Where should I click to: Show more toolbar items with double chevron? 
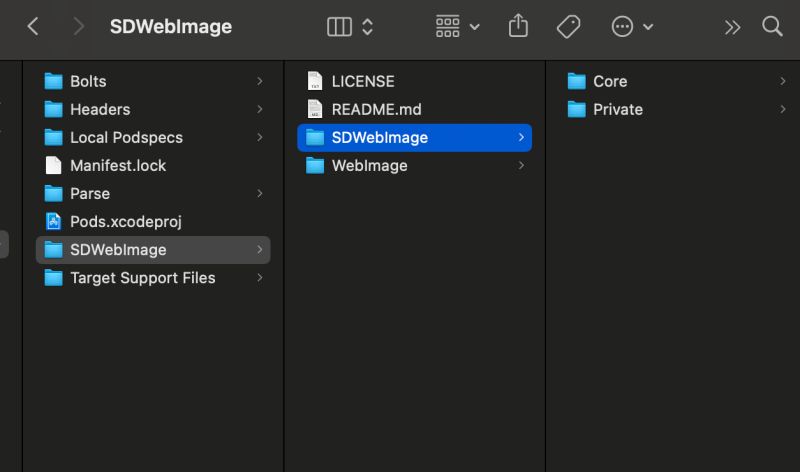pyautogui.click(x=732, y=27)
